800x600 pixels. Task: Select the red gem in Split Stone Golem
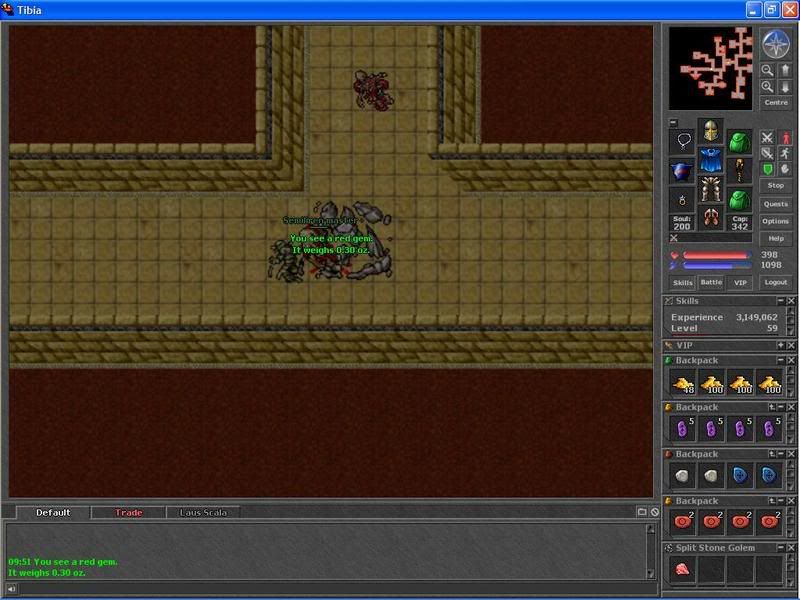683,569
